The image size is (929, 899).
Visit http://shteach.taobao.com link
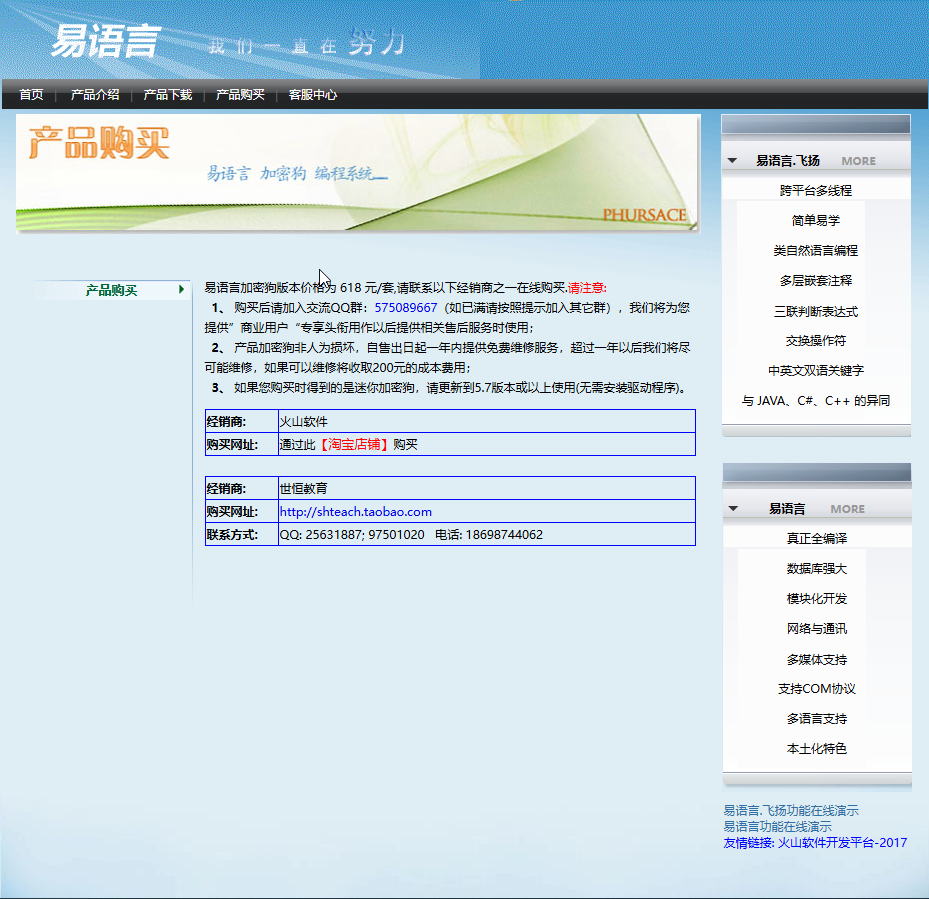[355, 512]
